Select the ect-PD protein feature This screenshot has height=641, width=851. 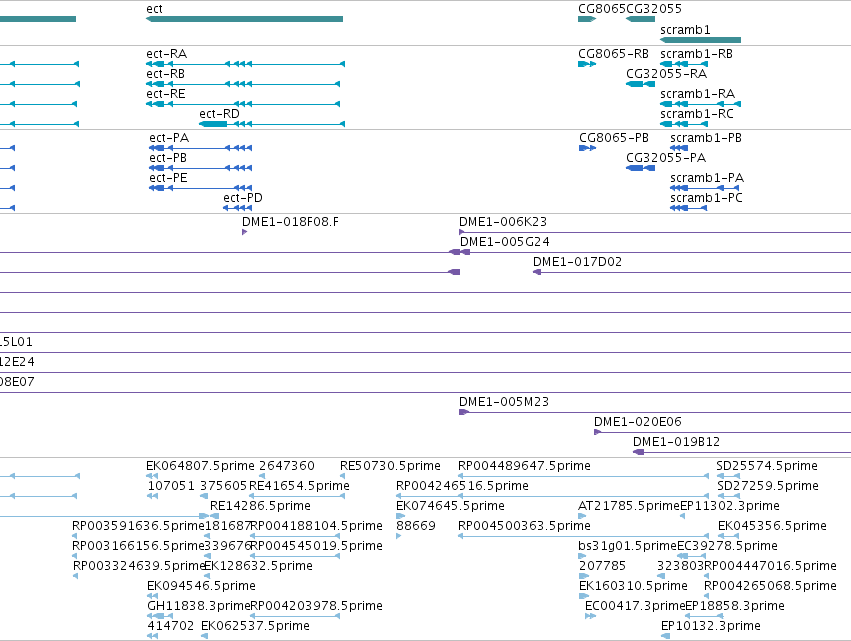tap(237, 208)
